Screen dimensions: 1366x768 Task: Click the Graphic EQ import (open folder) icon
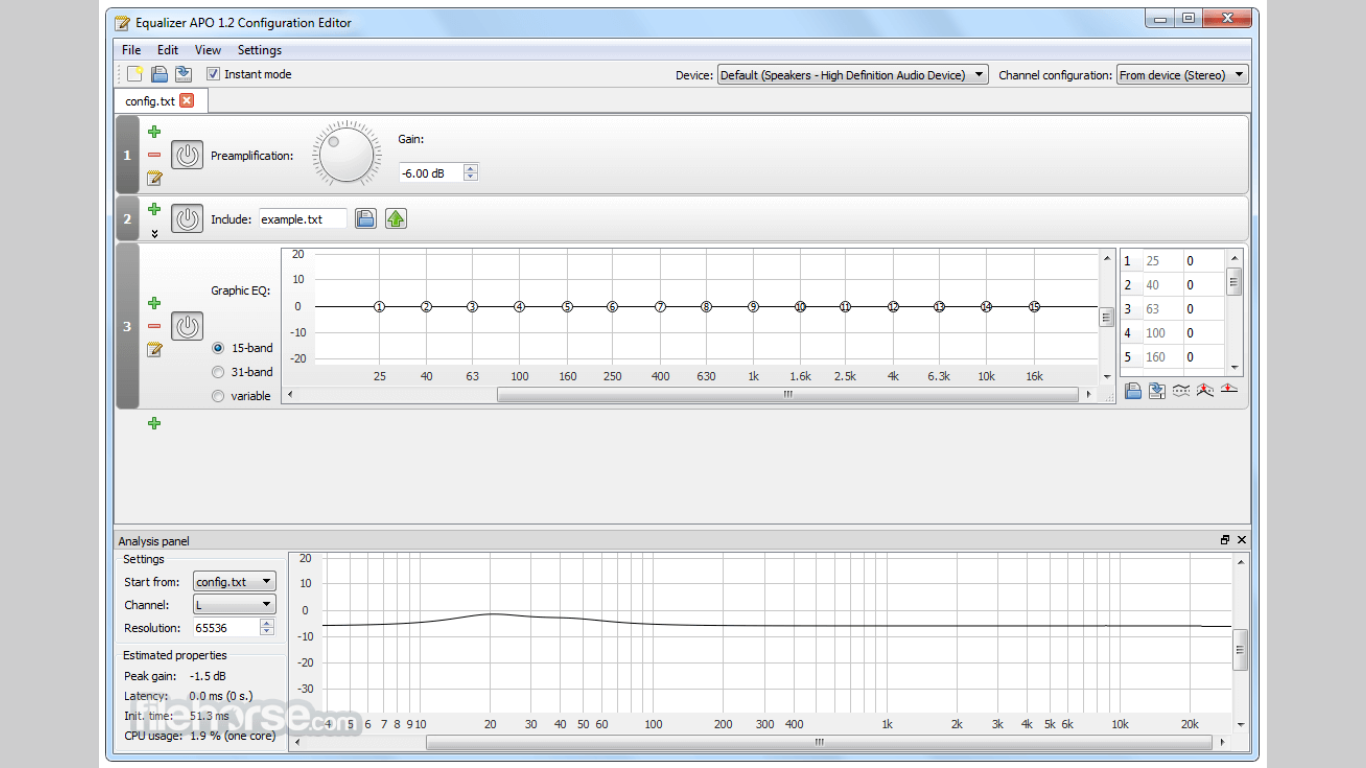coord(1132,390)
